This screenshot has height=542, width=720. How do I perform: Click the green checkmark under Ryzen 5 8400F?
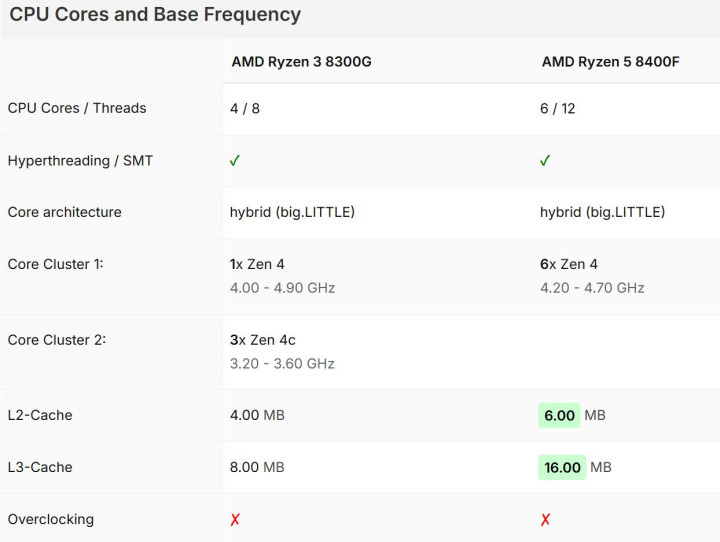click(545, 160)
